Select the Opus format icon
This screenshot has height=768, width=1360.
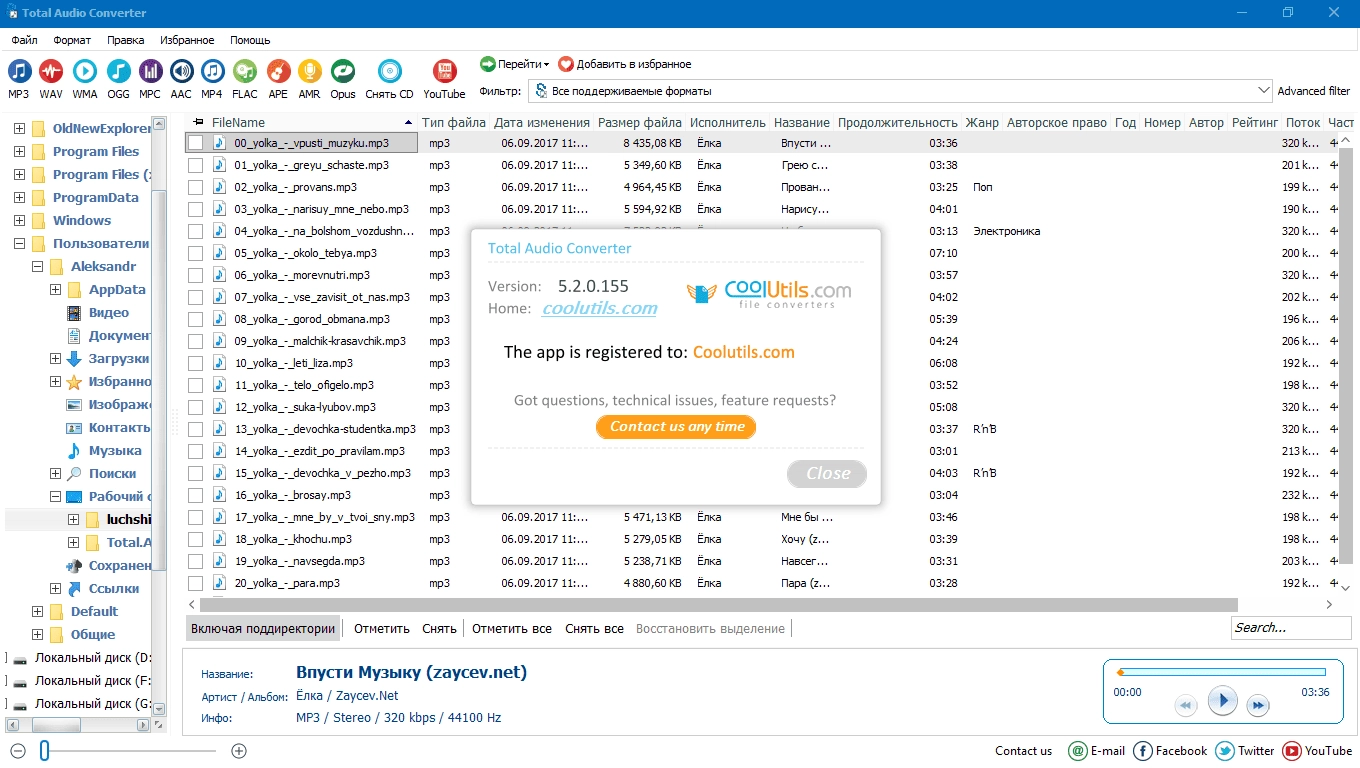coord(343,71)
